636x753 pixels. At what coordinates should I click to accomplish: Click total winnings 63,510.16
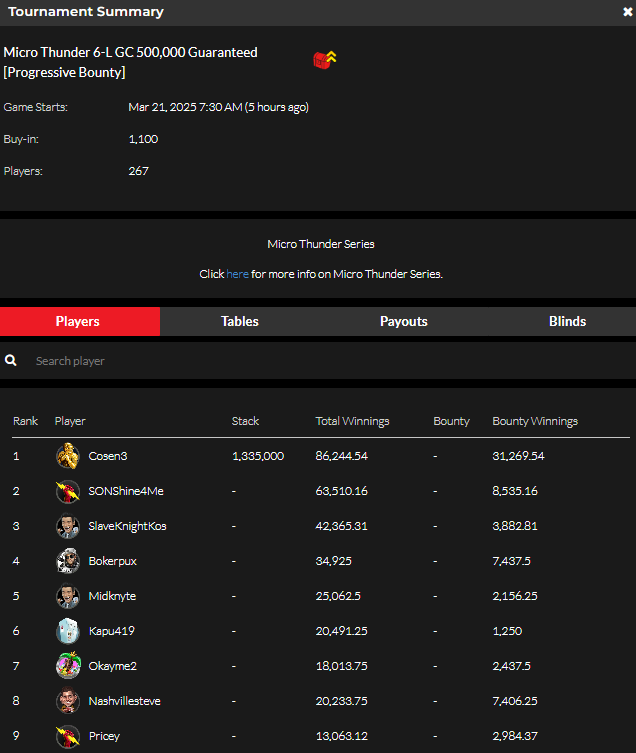pos(342,491)
